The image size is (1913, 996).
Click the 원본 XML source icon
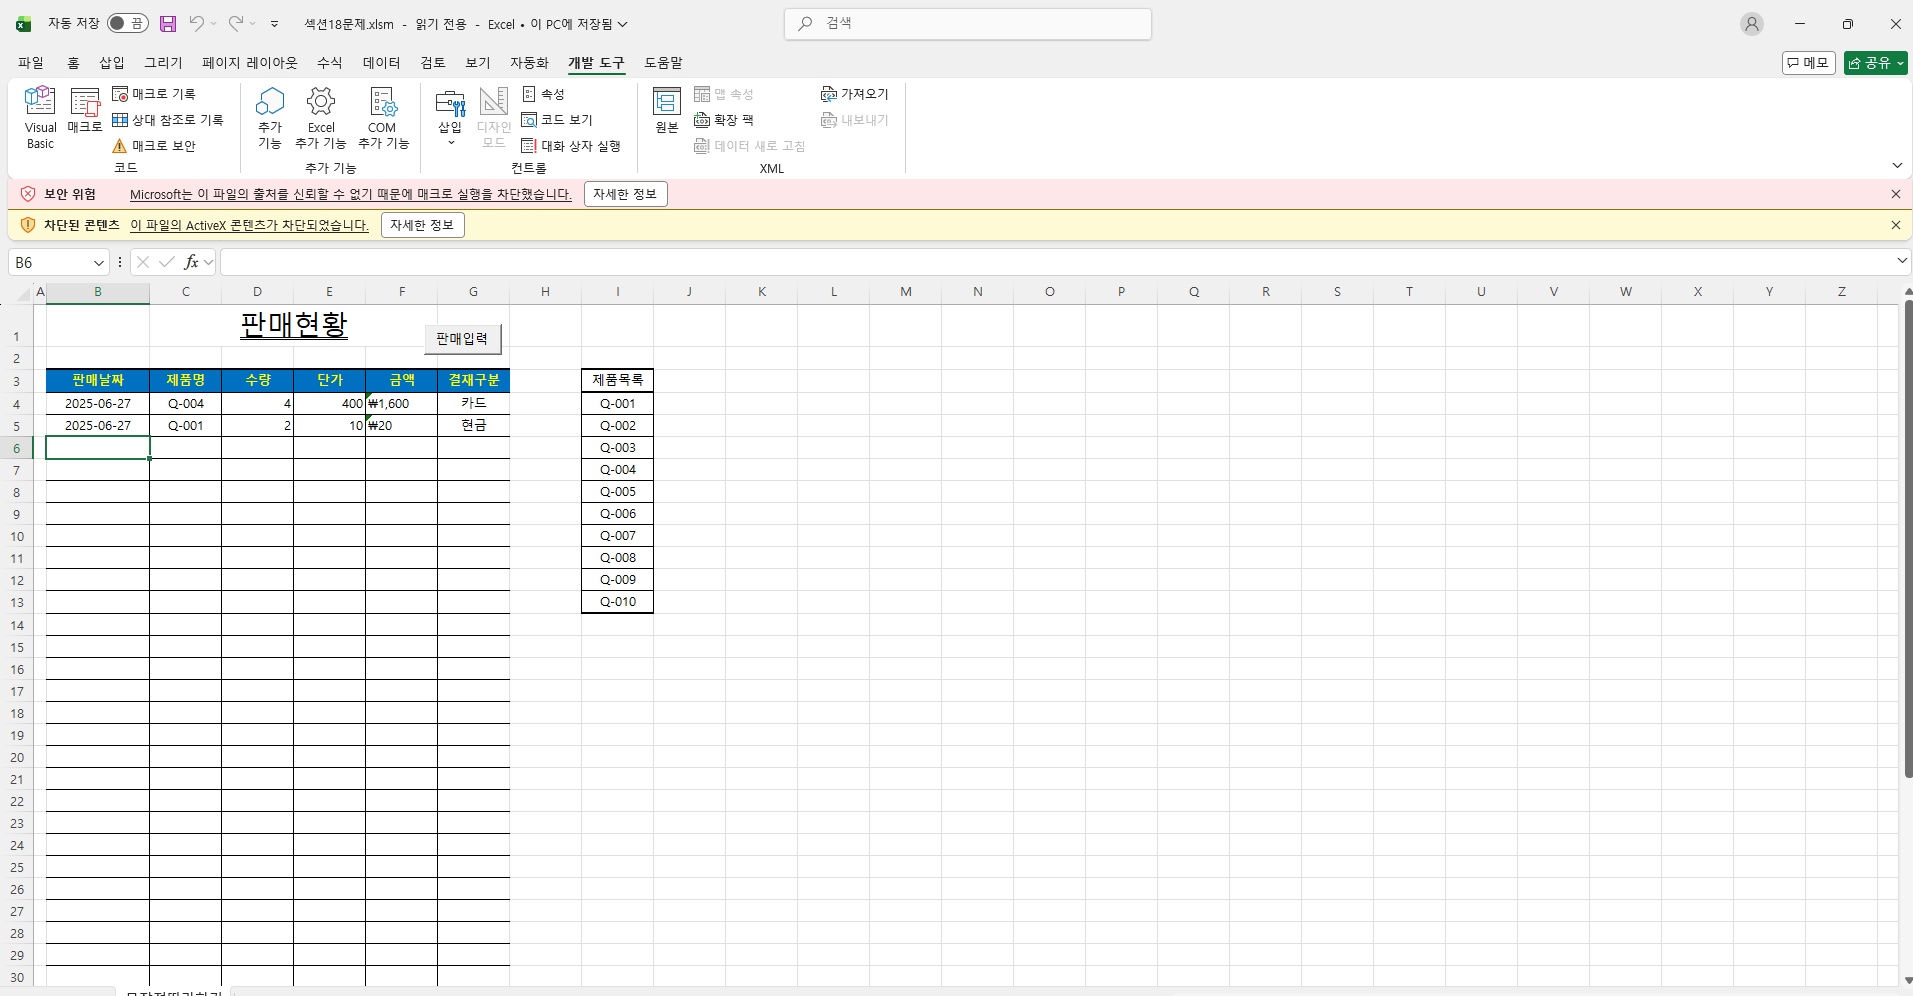(666, 110)
